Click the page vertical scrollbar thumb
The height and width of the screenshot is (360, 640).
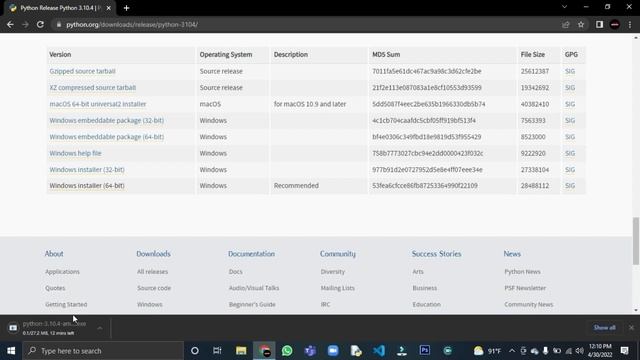pos(636,241)
